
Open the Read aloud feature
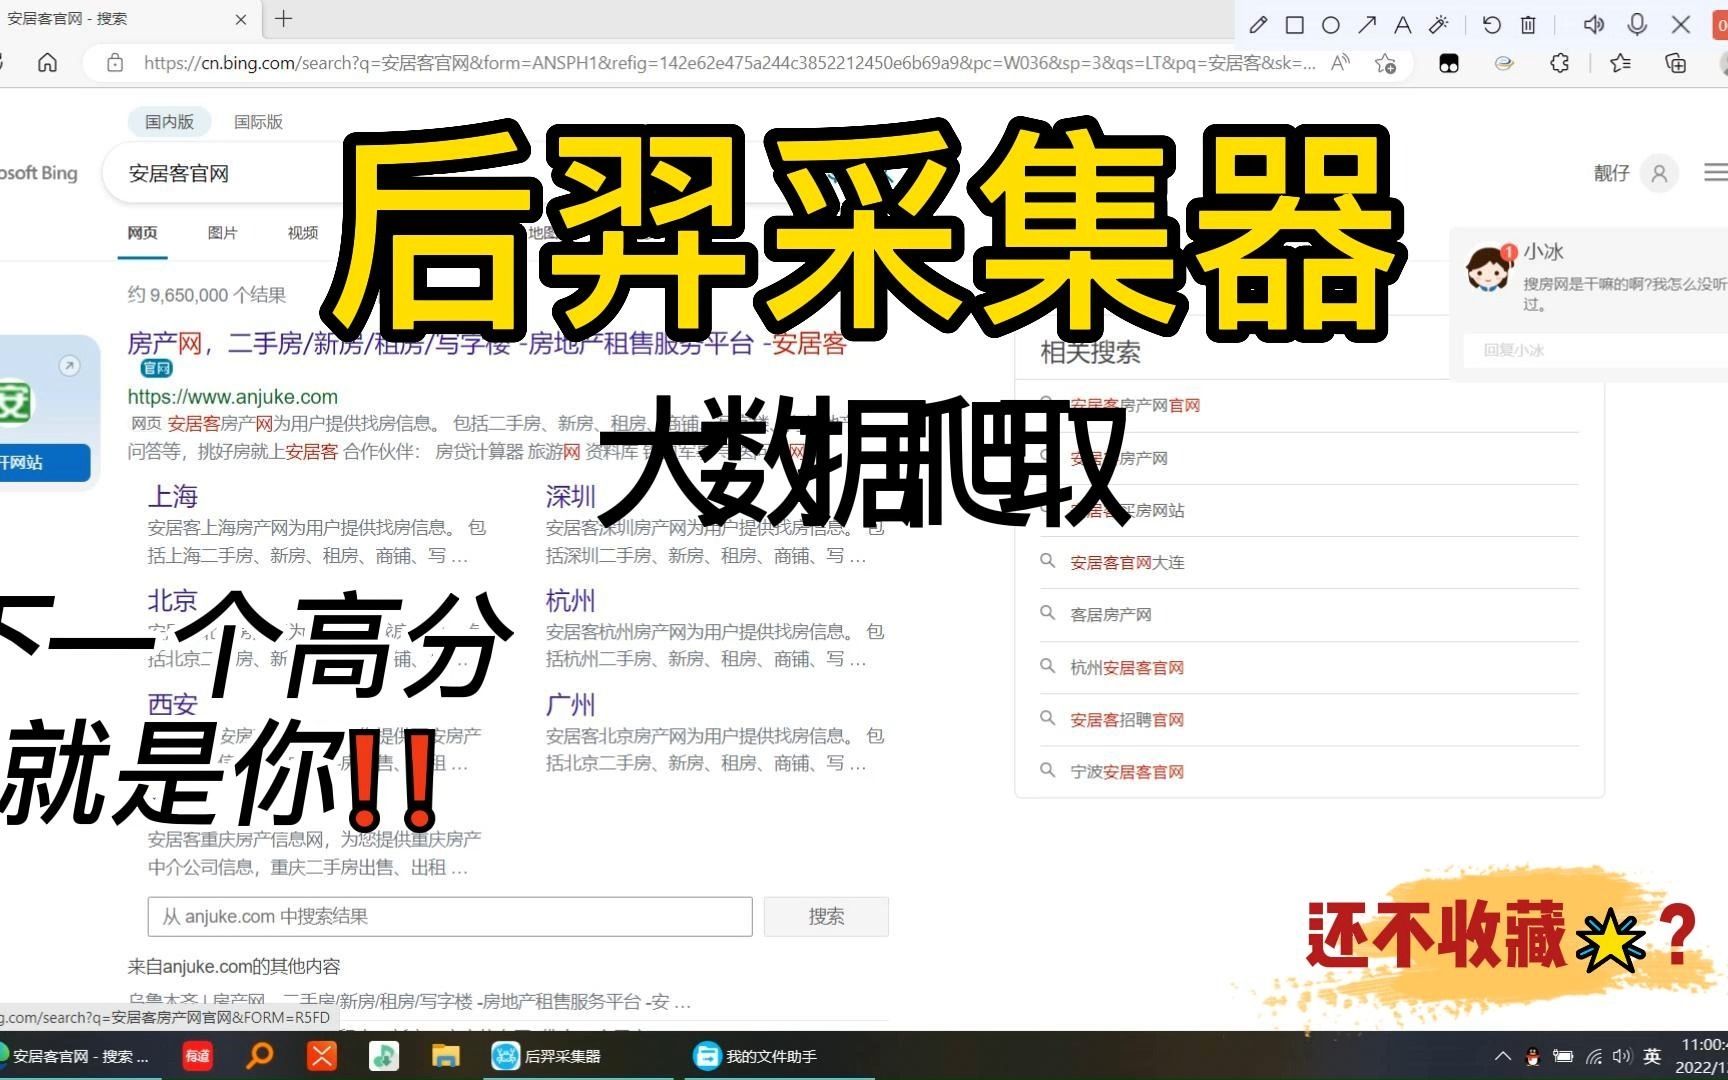click(1340, 63)
